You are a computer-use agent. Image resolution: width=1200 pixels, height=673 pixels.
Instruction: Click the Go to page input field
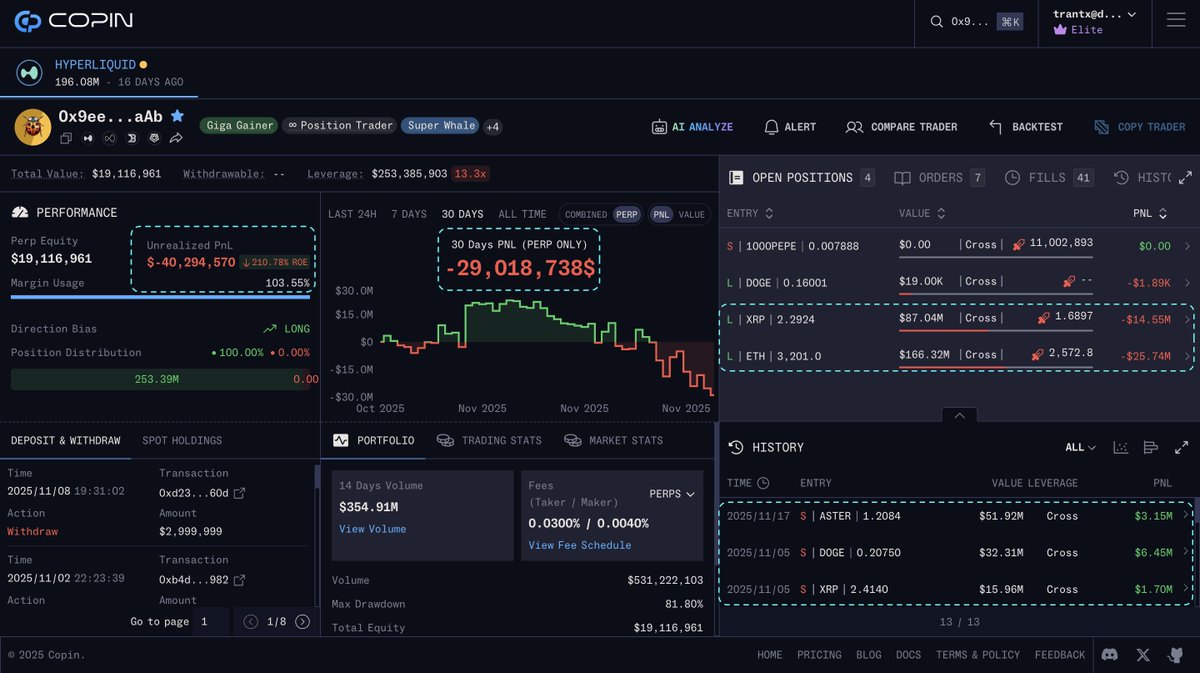212,622
